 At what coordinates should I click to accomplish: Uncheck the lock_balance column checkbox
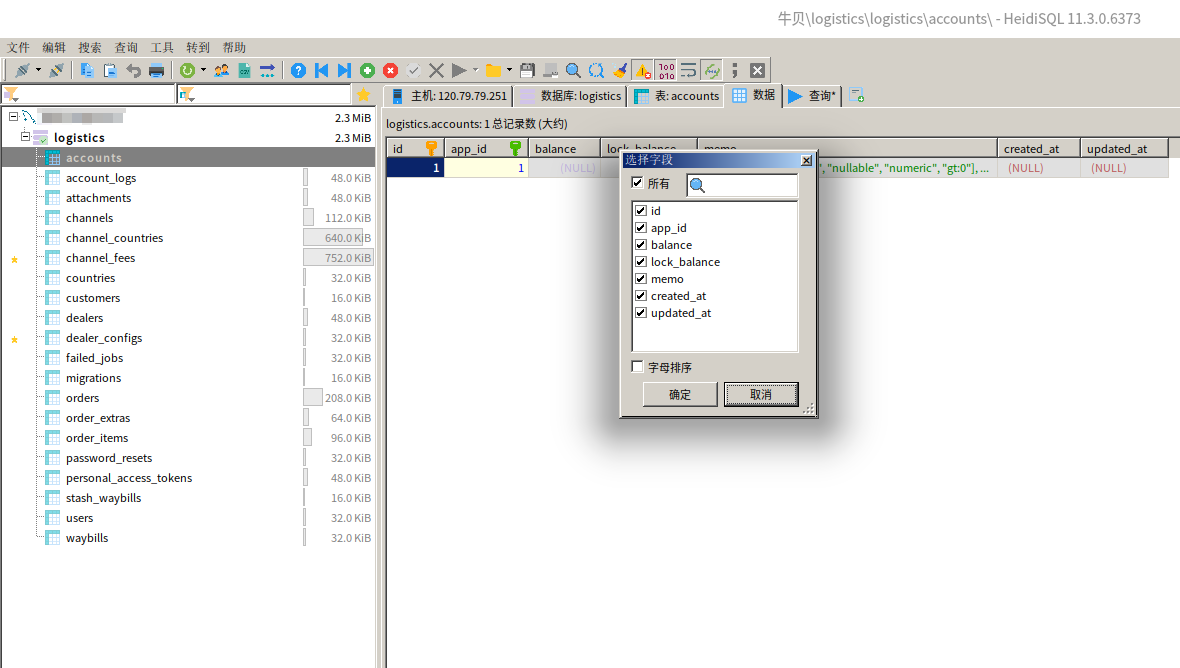pyautogui.click(x=641, y=262)
